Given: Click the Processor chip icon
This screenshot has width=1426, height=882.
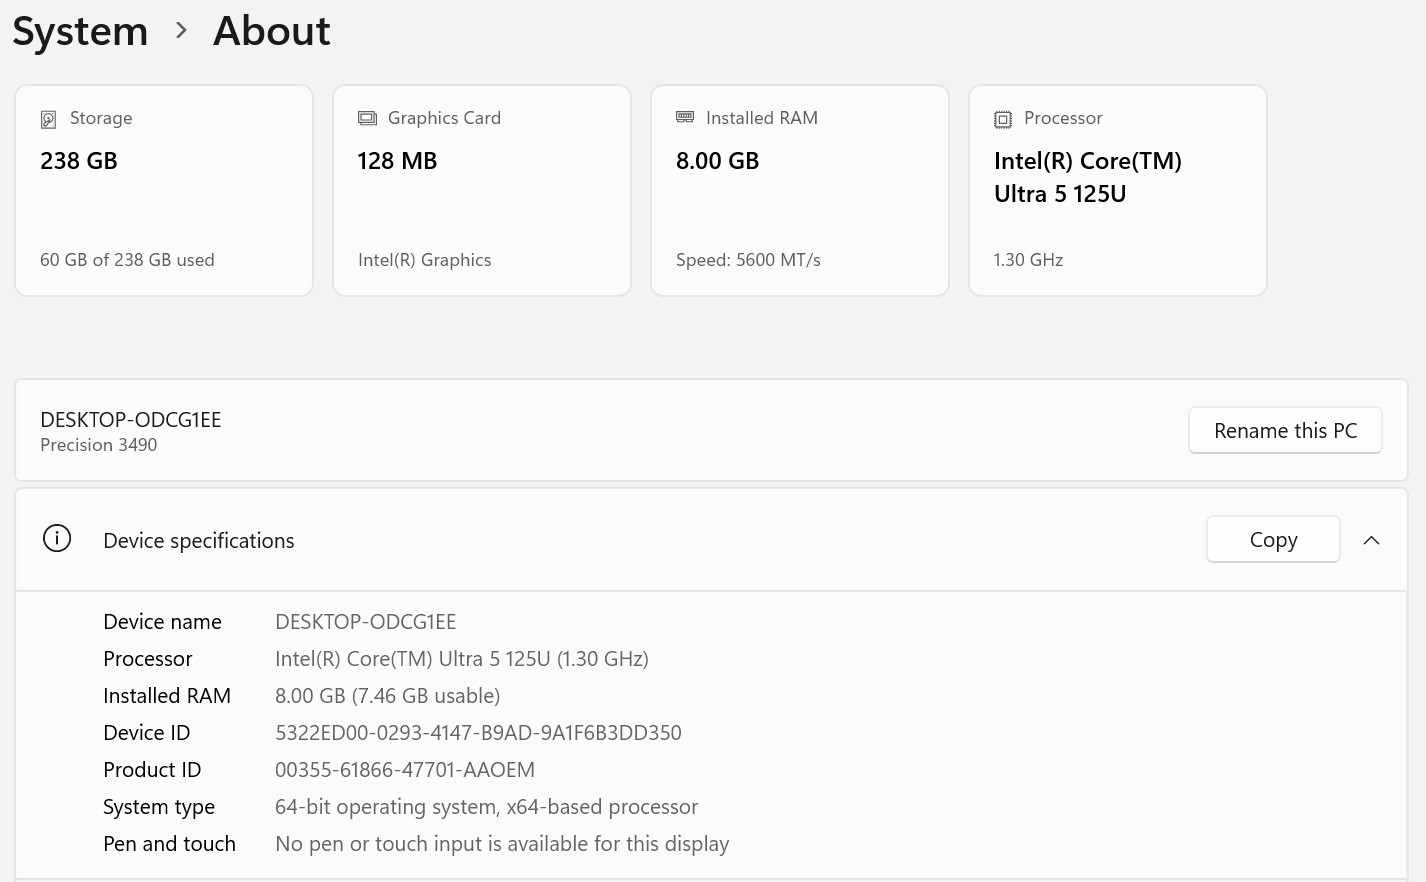Looking at the screenshot, I should [1003, 119].
